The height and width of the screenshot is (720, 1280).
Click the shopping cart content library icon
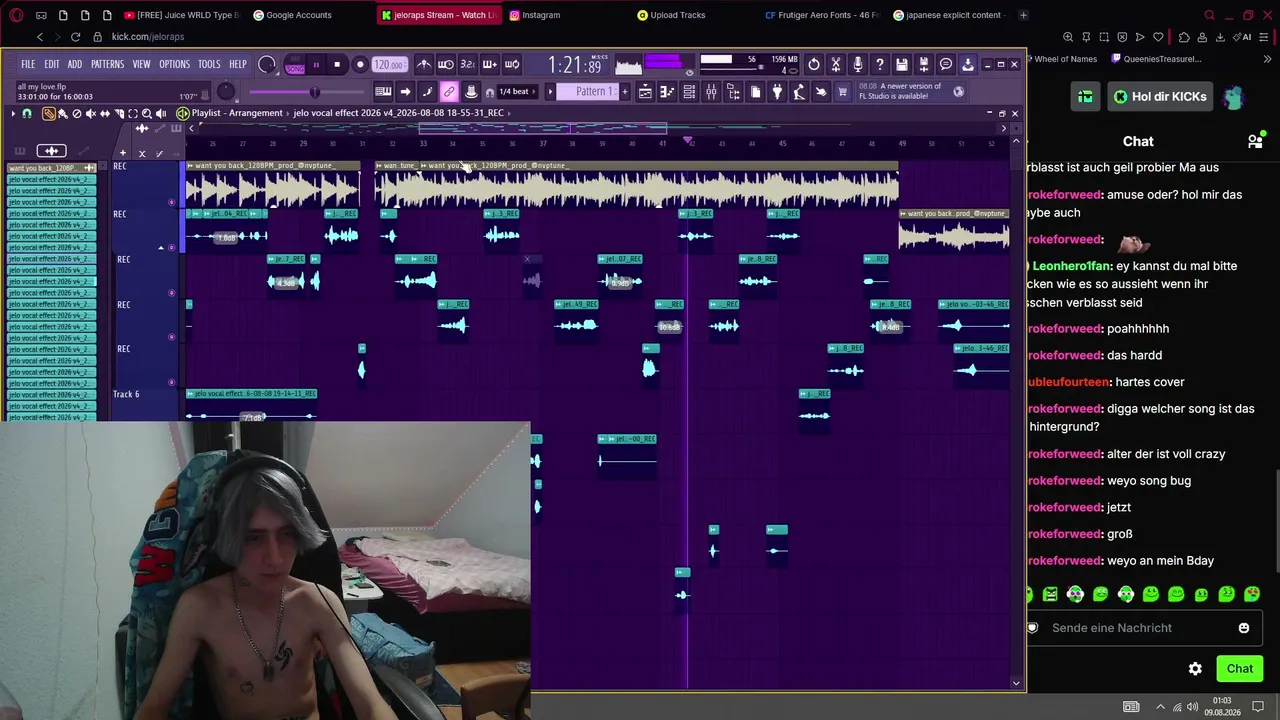842,92
